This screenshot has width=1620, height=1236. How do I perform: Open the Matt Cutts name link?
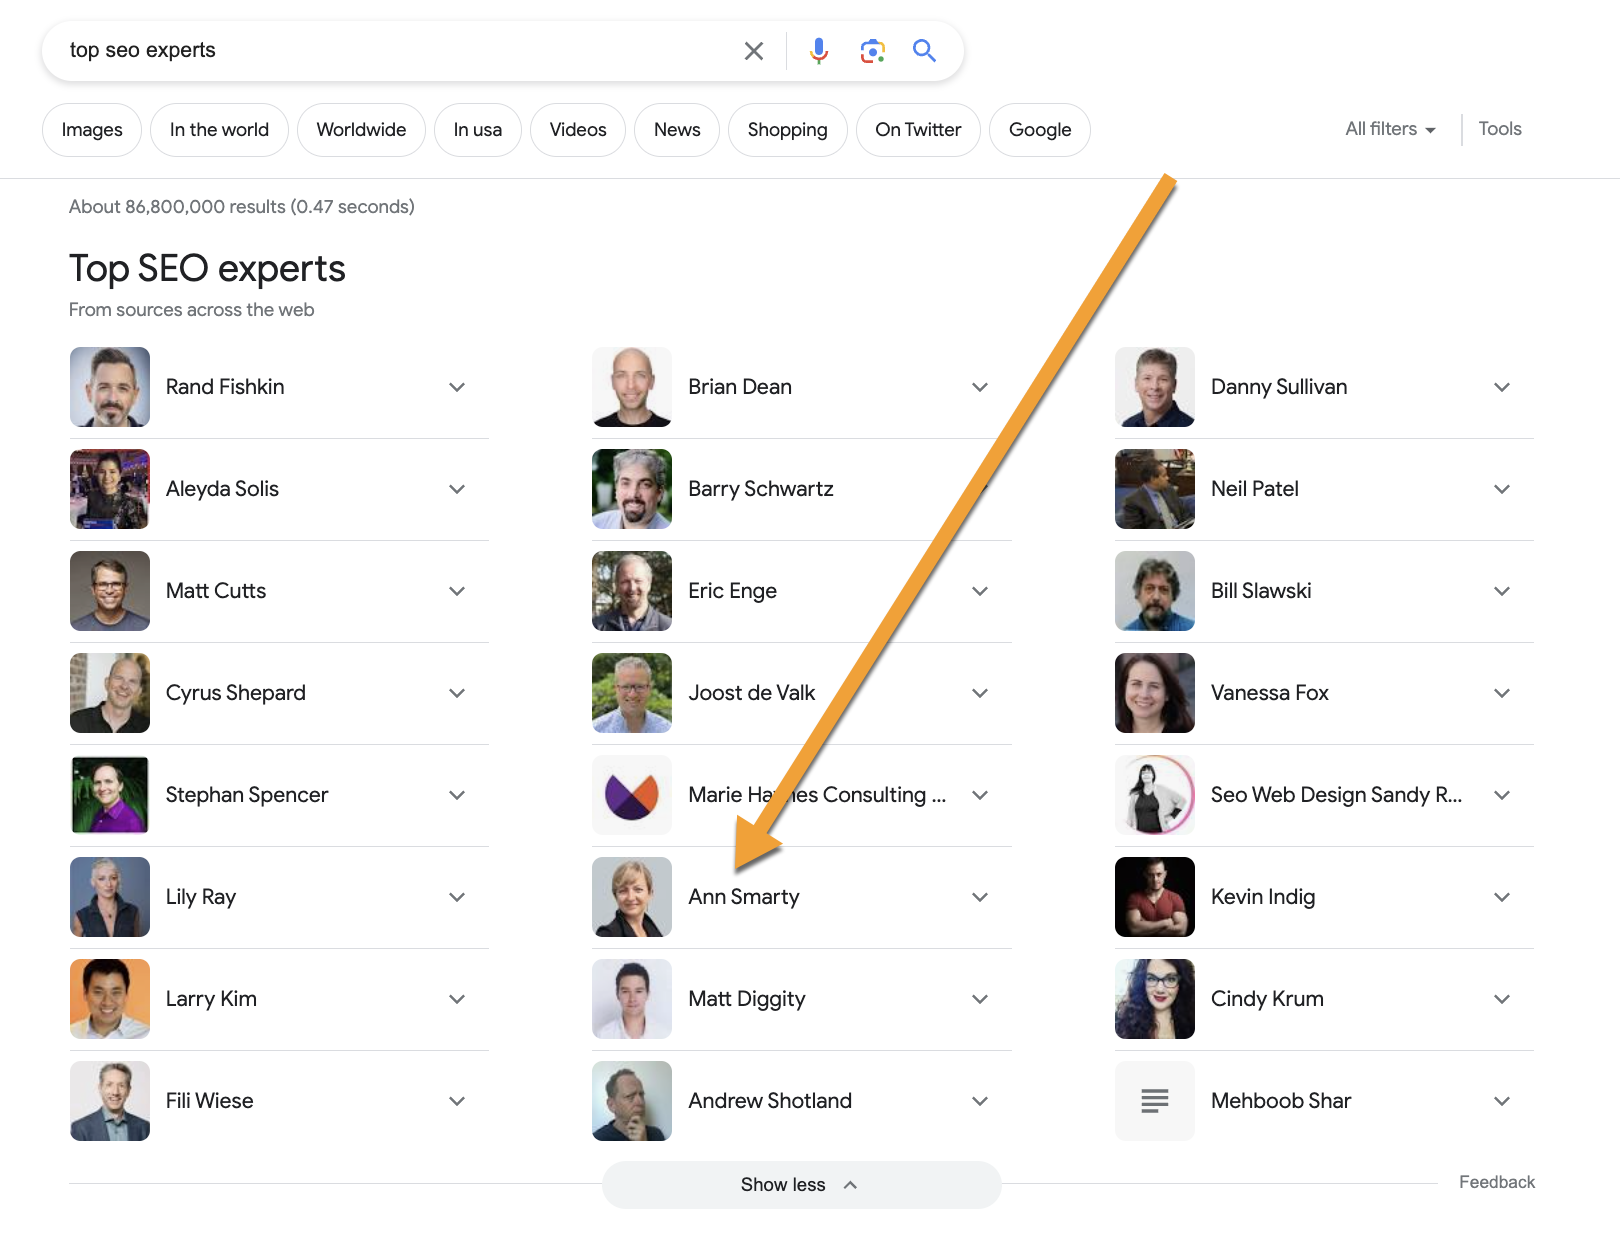point(216,591)
